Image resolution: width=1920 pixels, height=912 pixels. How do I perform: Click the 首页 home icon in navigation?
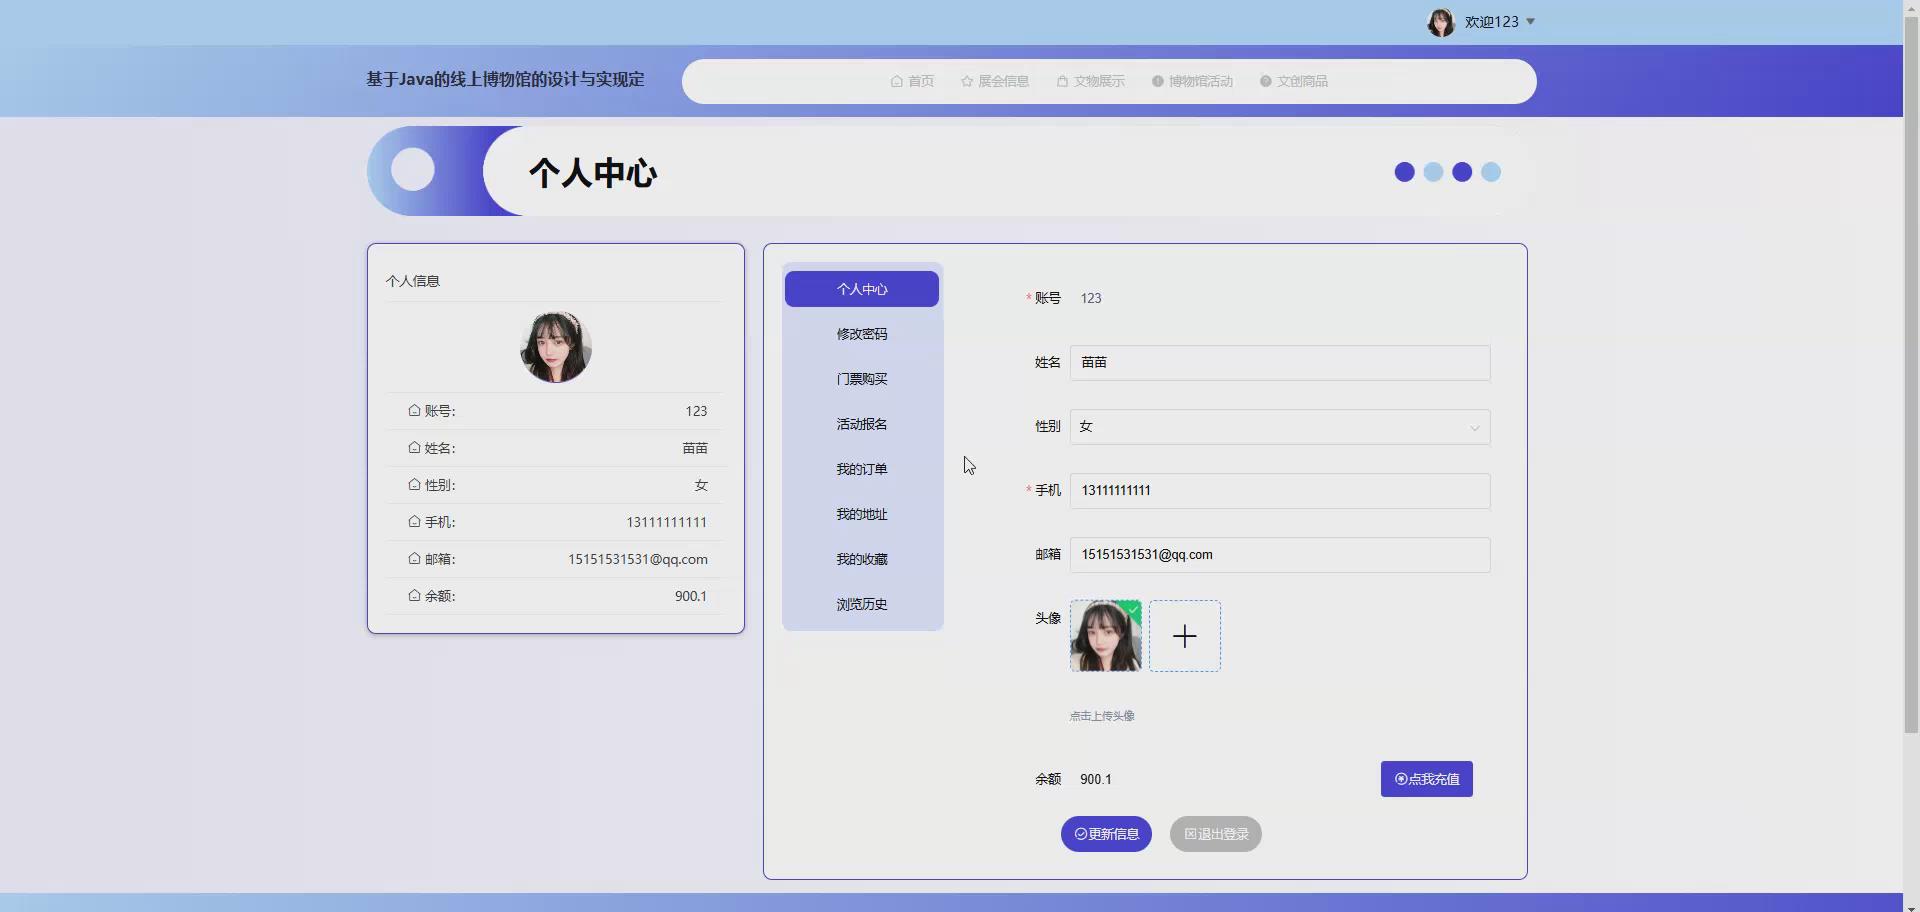pos(897,81)
